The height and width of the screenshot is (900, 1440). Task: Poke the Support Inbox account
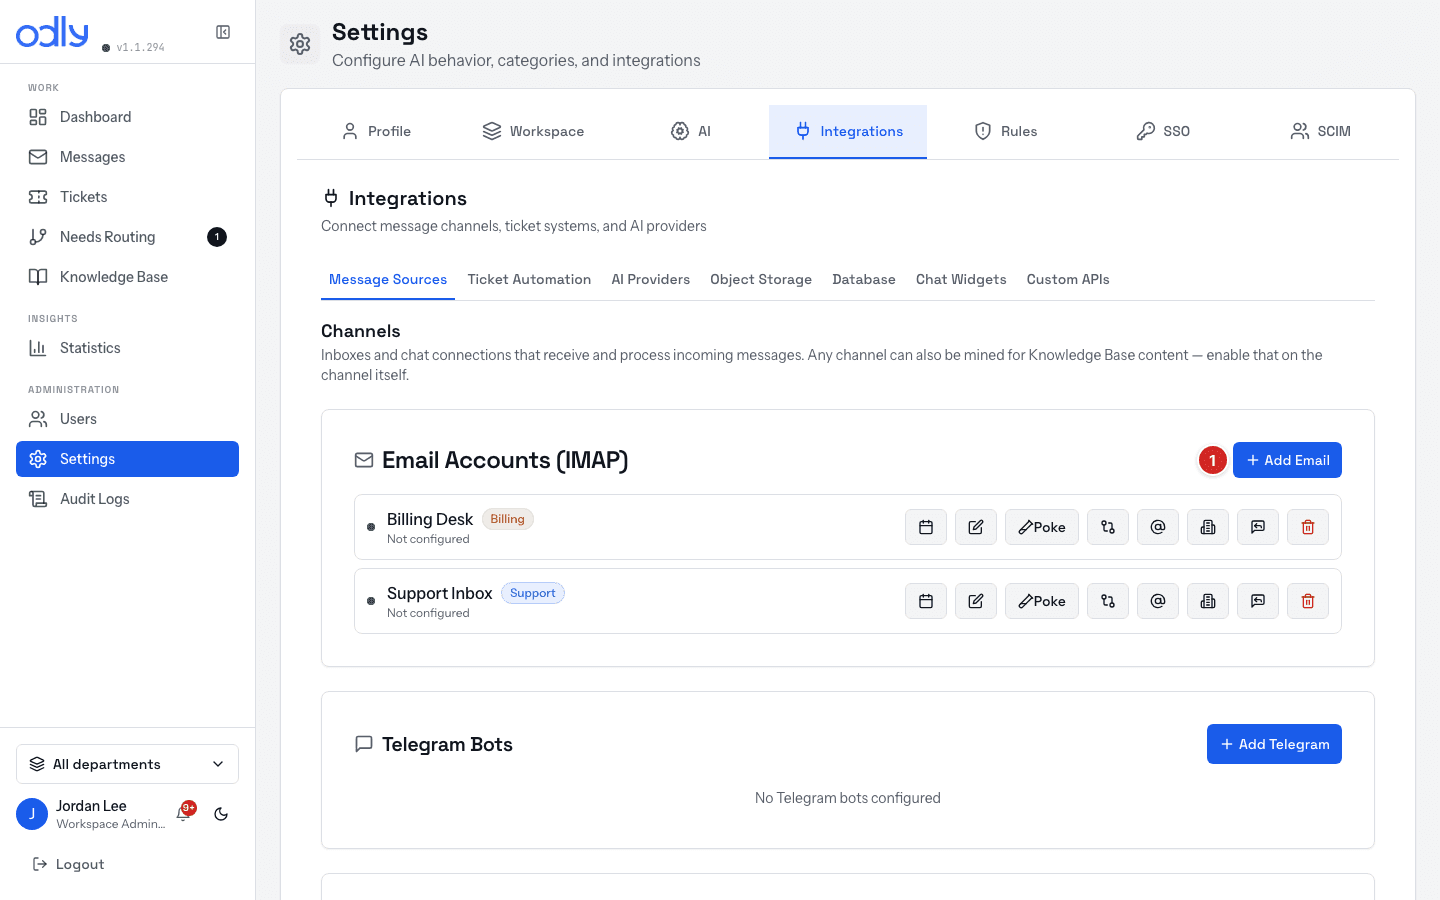pos(1042,601)
